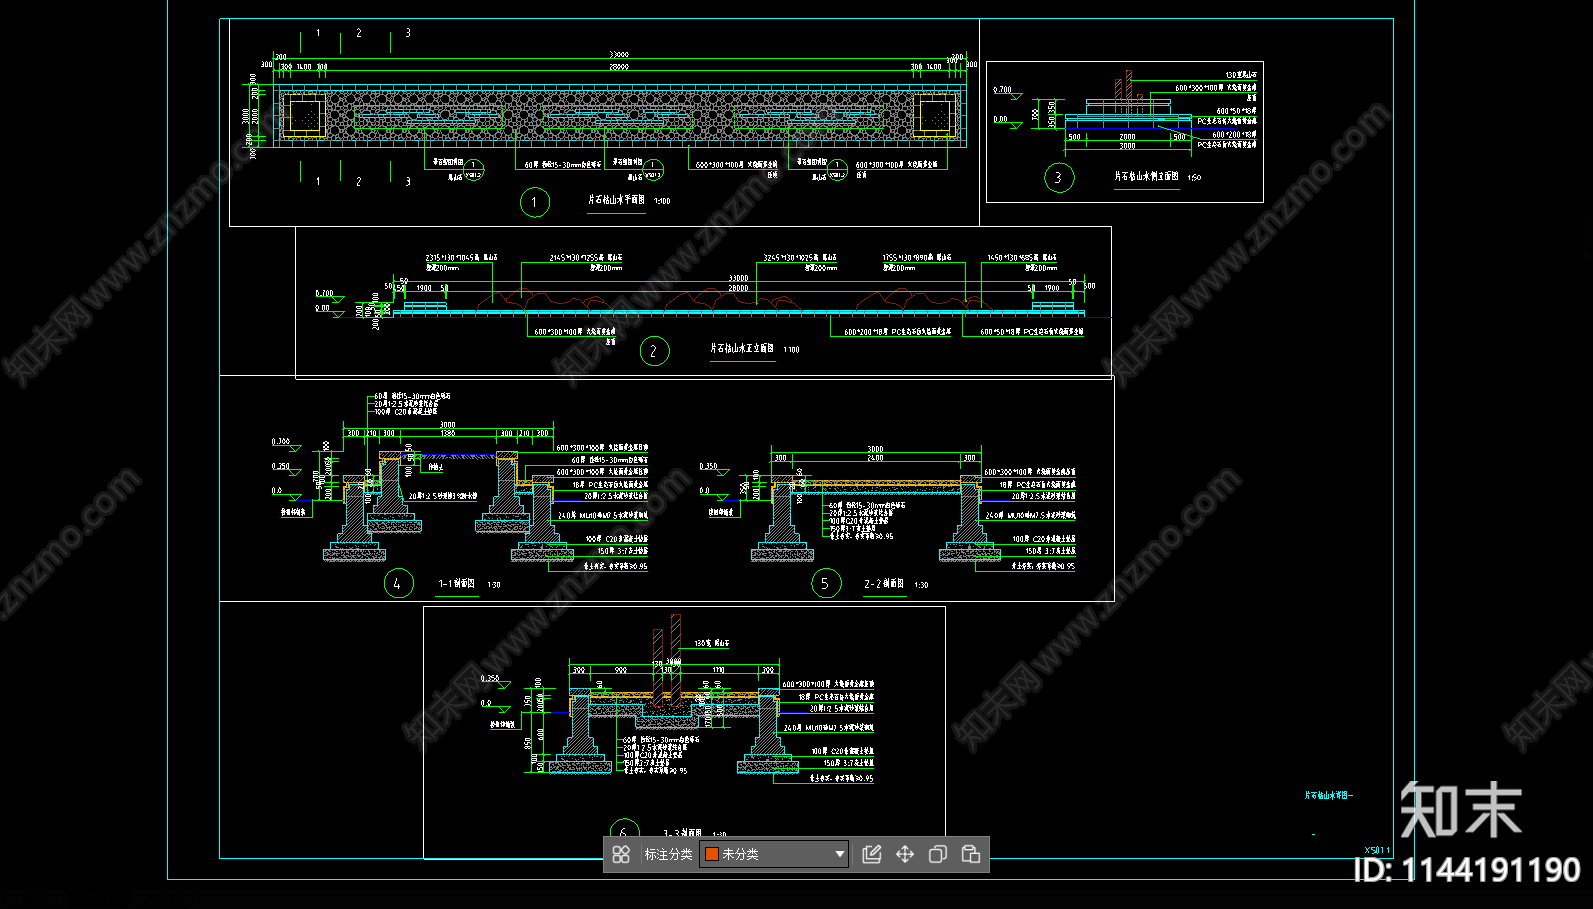The image size is (1593, 909).
Task: Click the orange swatch beside 未分类
Action: point(712,854)
